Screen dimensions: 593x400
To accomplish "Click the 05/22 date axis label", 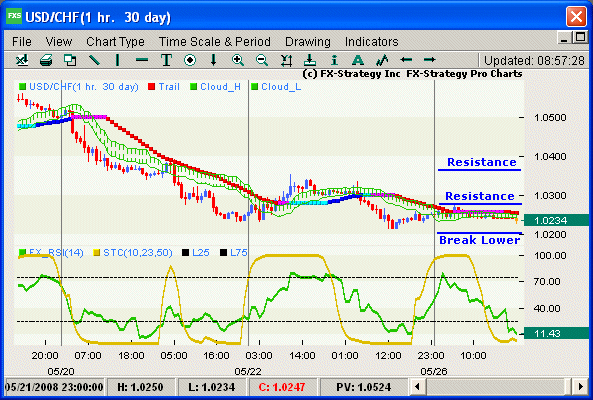I will pyautogui.click(x=247, y=371).
